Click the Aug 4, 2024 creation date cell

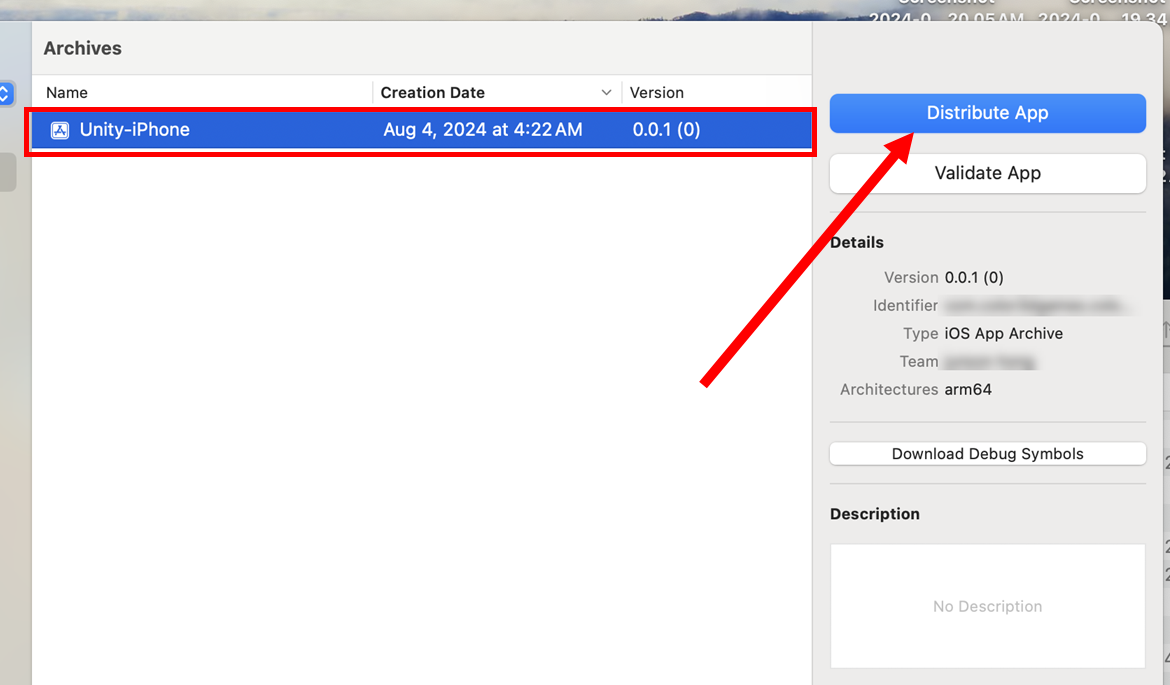(483, 130)
